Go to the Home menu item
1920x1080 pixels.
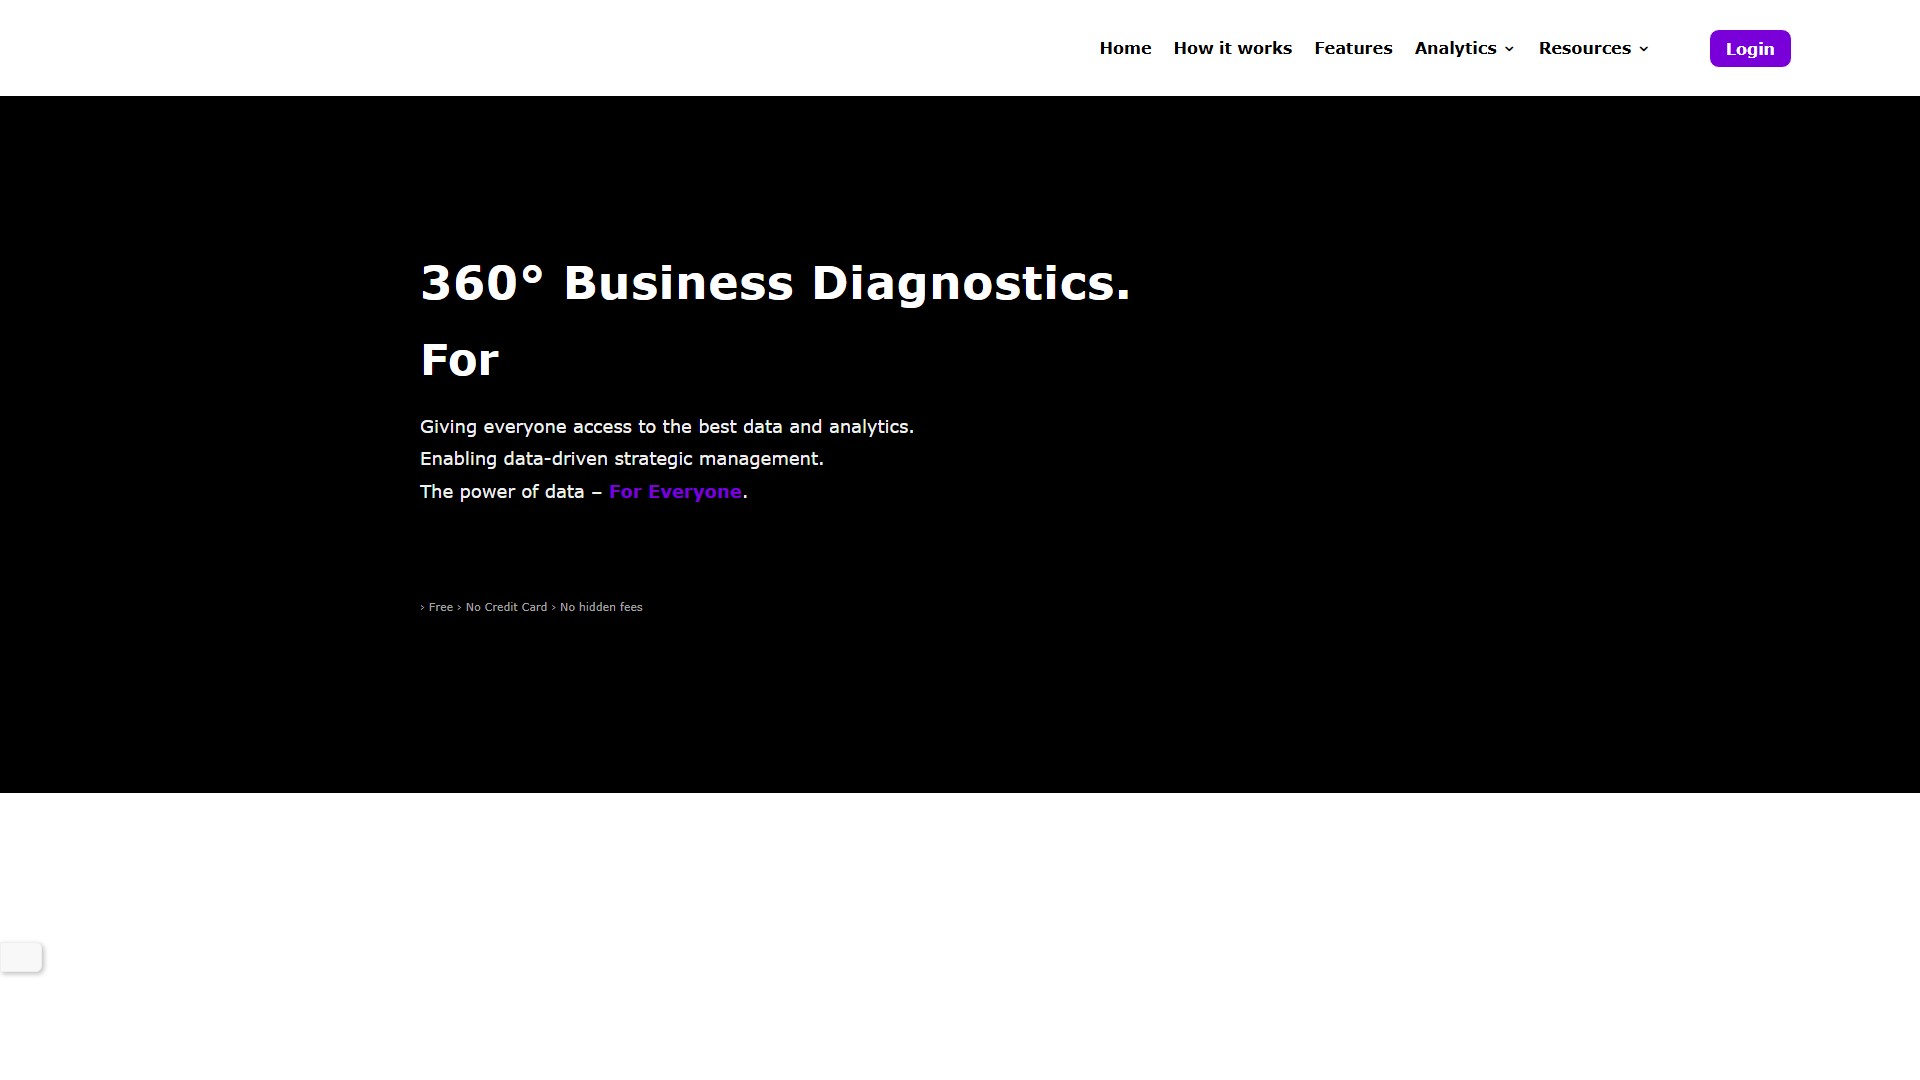pyautogui.click(x=1125, y=48)
